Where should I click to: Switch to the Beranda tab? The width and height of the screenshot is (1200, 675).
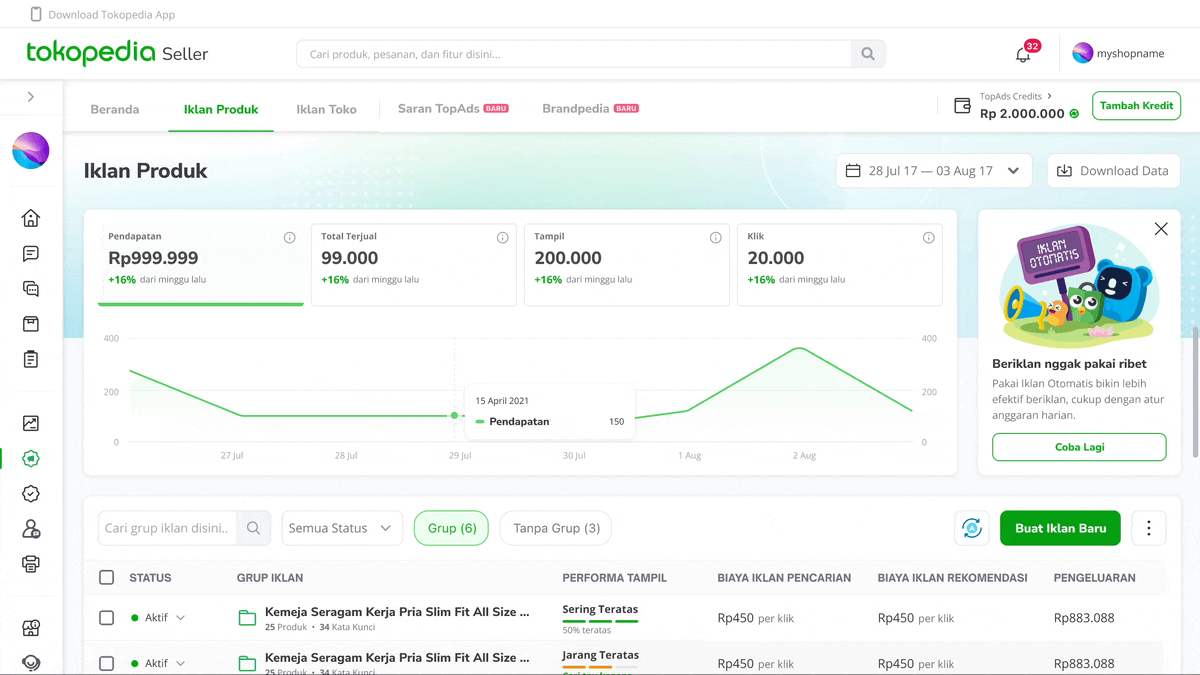point(115,109)
